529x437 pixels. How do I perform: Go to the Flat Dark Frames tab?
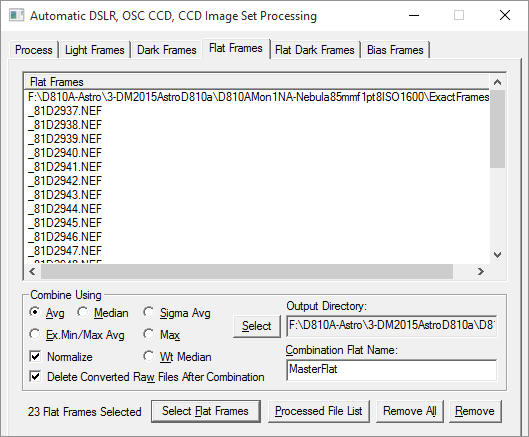(x=315, y=50)
